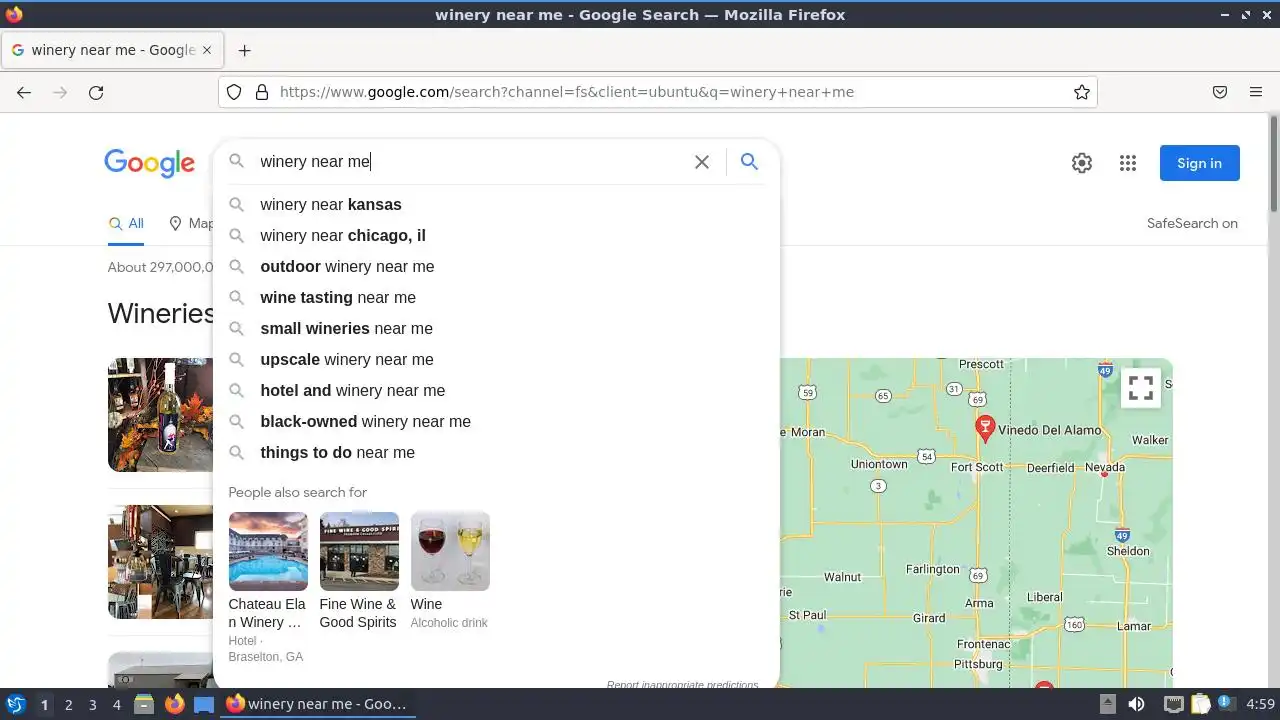Expand the map to fullscreen
Screen dimensions: 1280x720
[x=1141, y=388]
